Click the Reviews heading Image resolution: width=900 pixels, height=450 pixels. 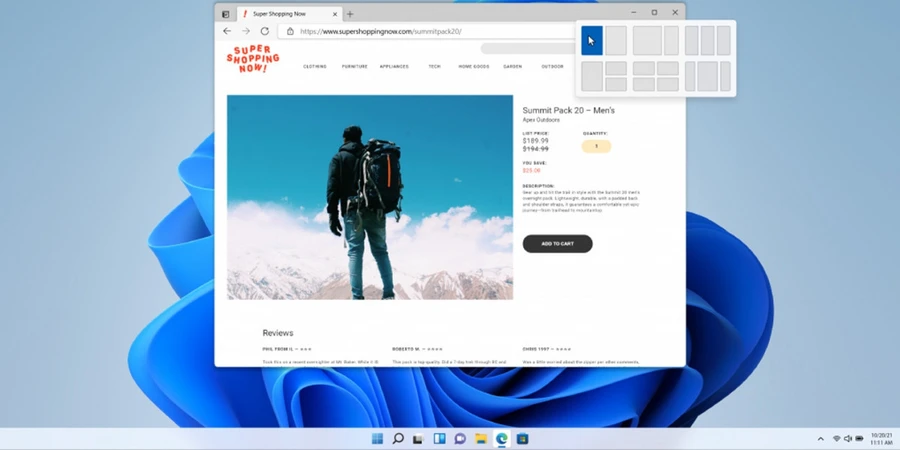(278, 333)
